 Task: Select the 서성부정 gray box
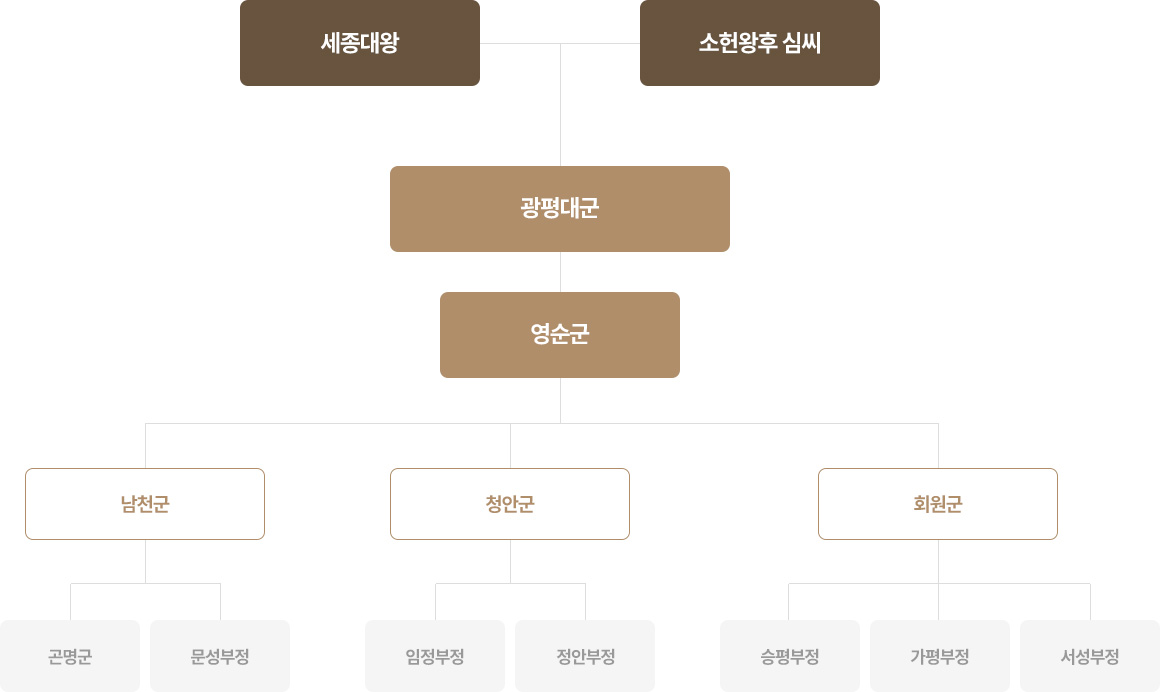(1090, 656)
